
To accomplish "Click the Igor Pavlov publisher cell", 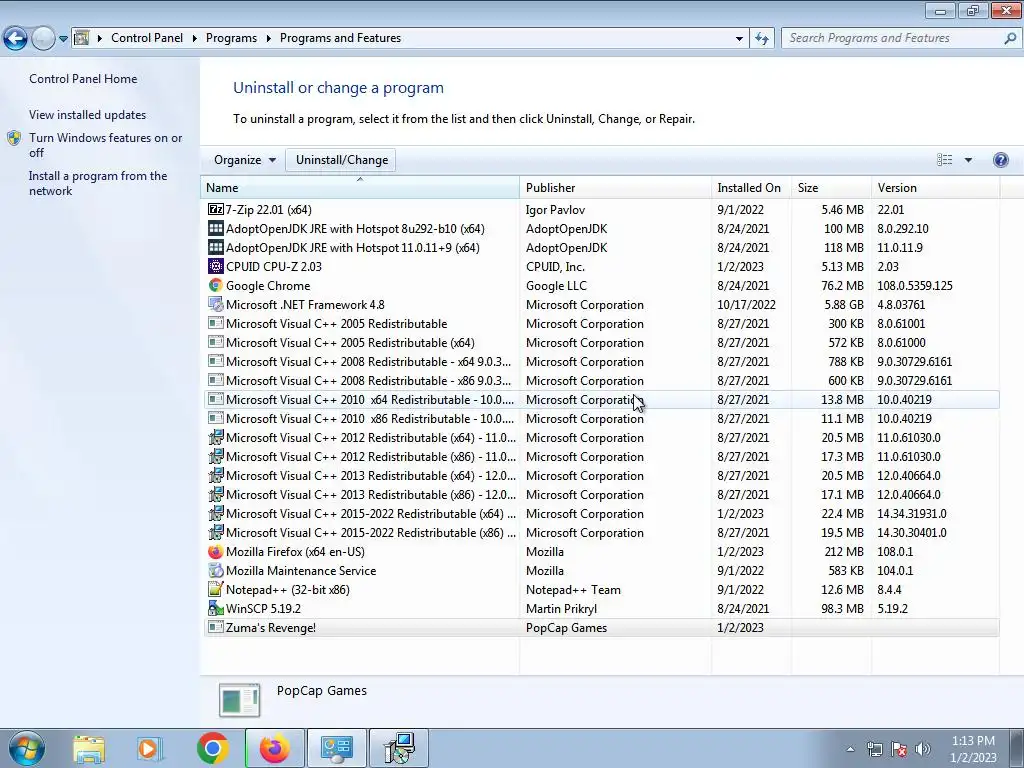I will 555,210.
